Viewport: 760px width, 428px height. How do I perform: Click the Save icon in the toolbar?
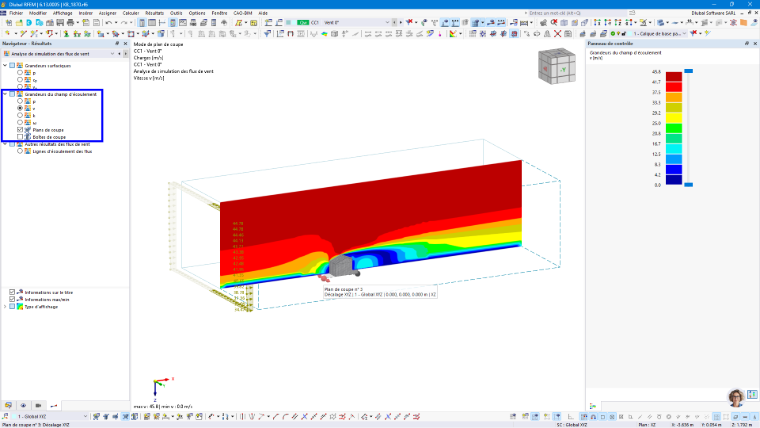60,23
